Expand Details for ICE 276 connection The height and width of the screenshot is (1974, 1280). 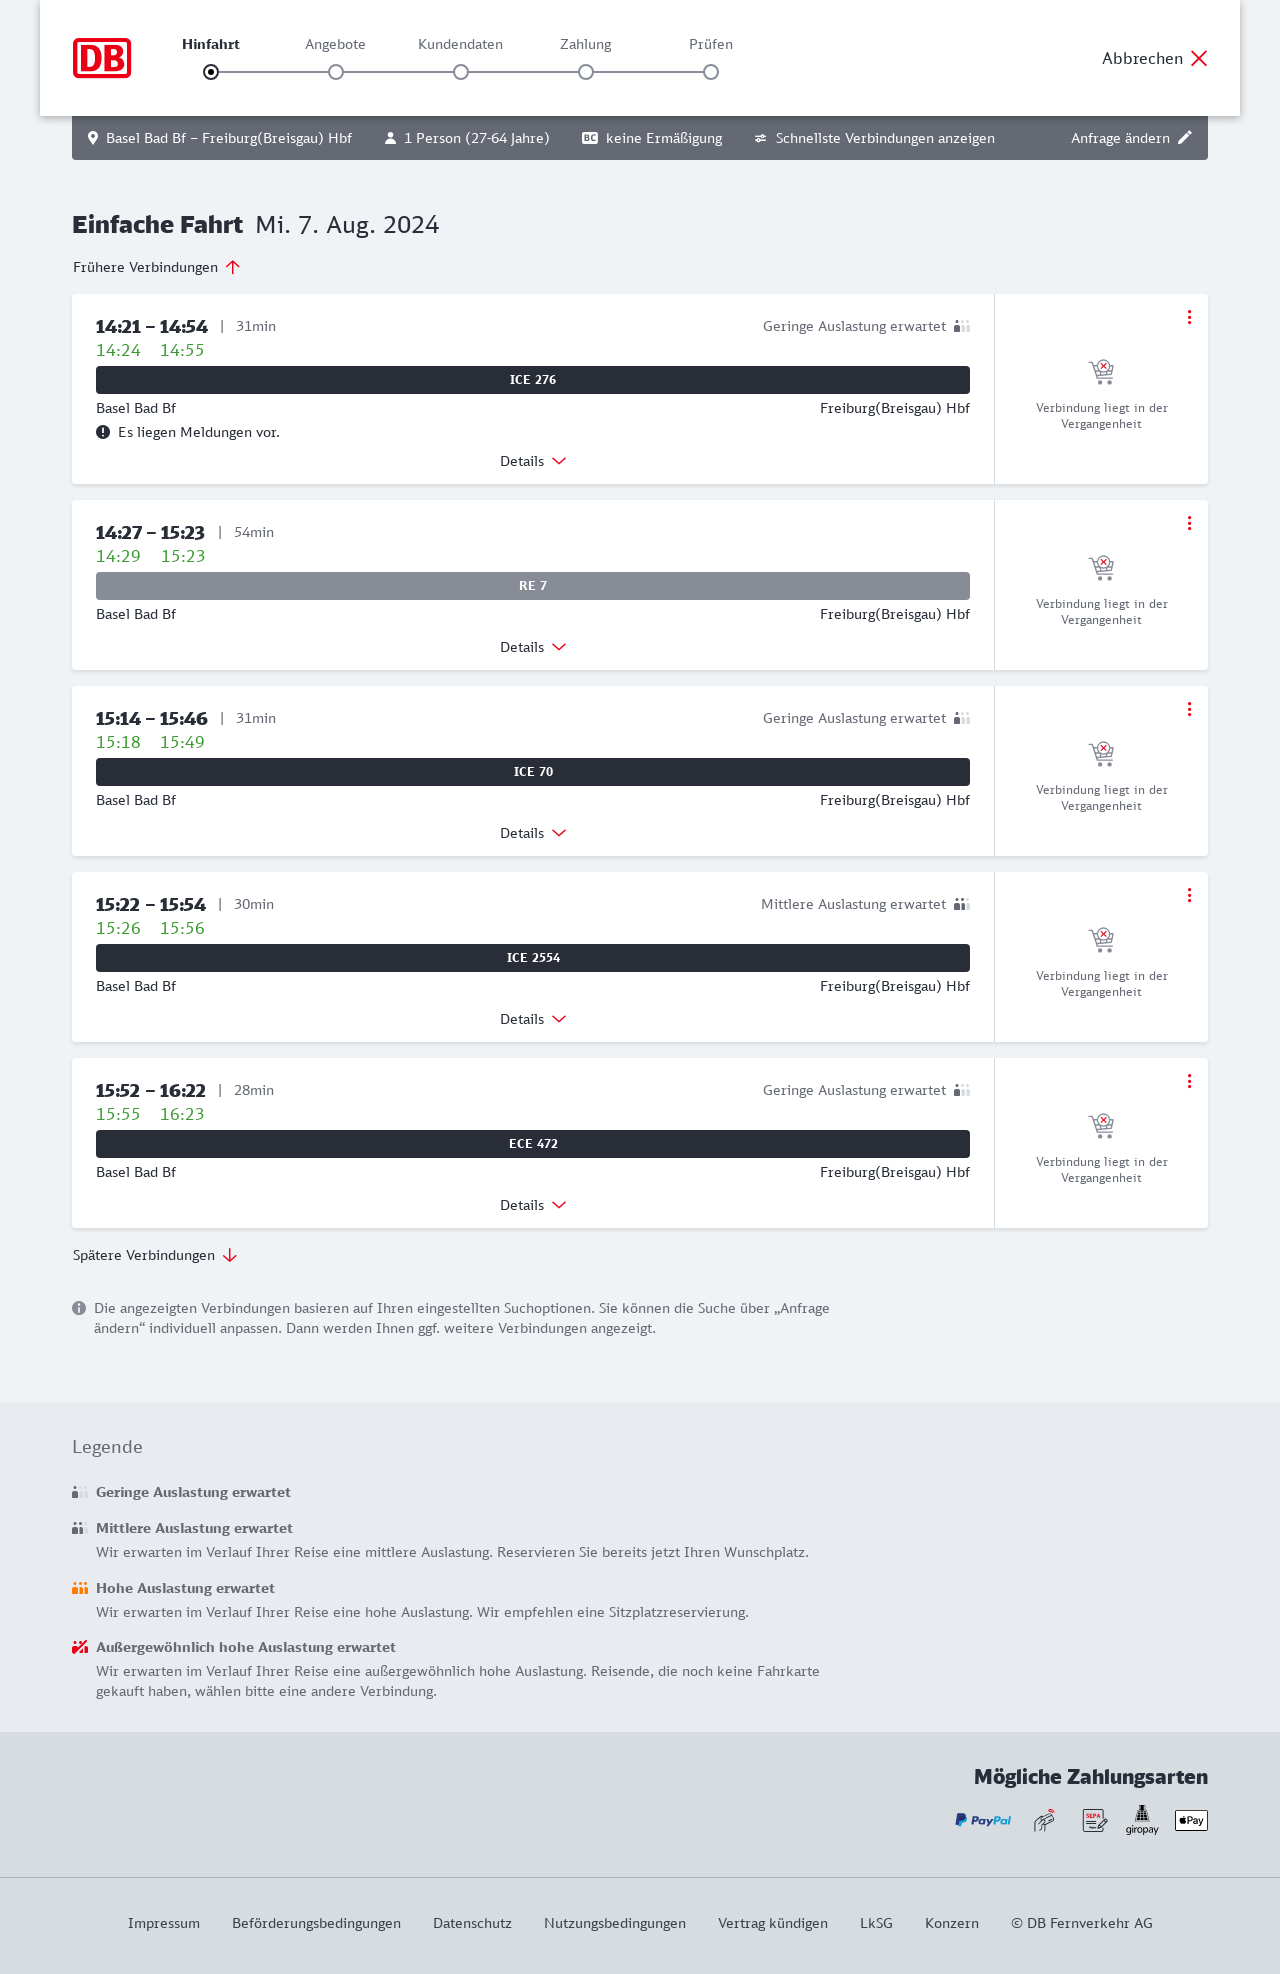tap(533, 461)
